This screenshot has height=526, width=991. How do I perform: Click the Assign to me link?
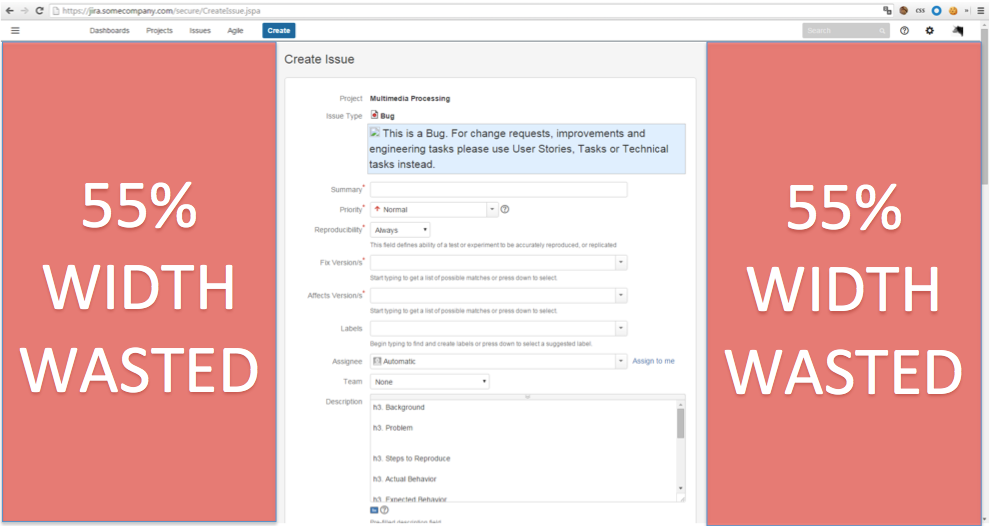[654, 361]
